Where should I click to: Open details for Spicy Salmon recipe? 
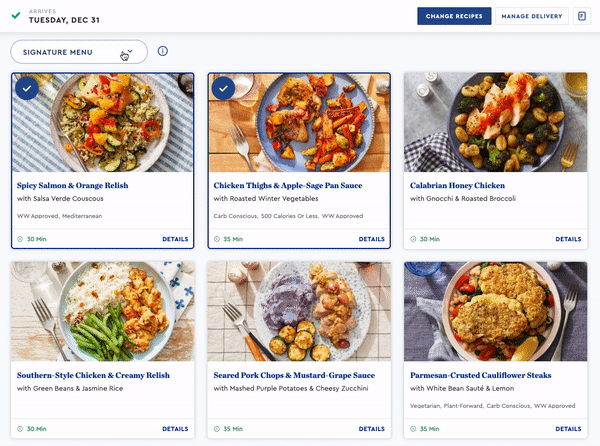(x=175, y=239)
